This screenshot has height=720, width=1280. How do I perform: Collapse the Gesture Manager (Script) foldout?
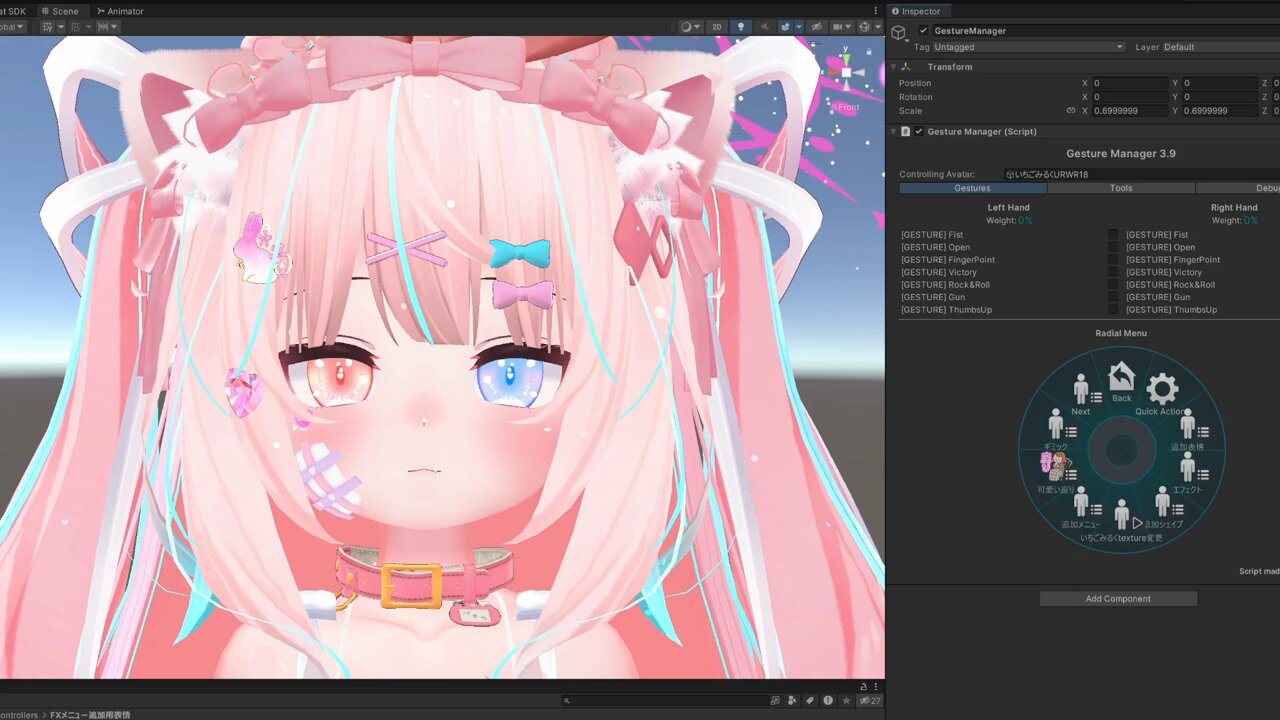click(x=893, y=131)
